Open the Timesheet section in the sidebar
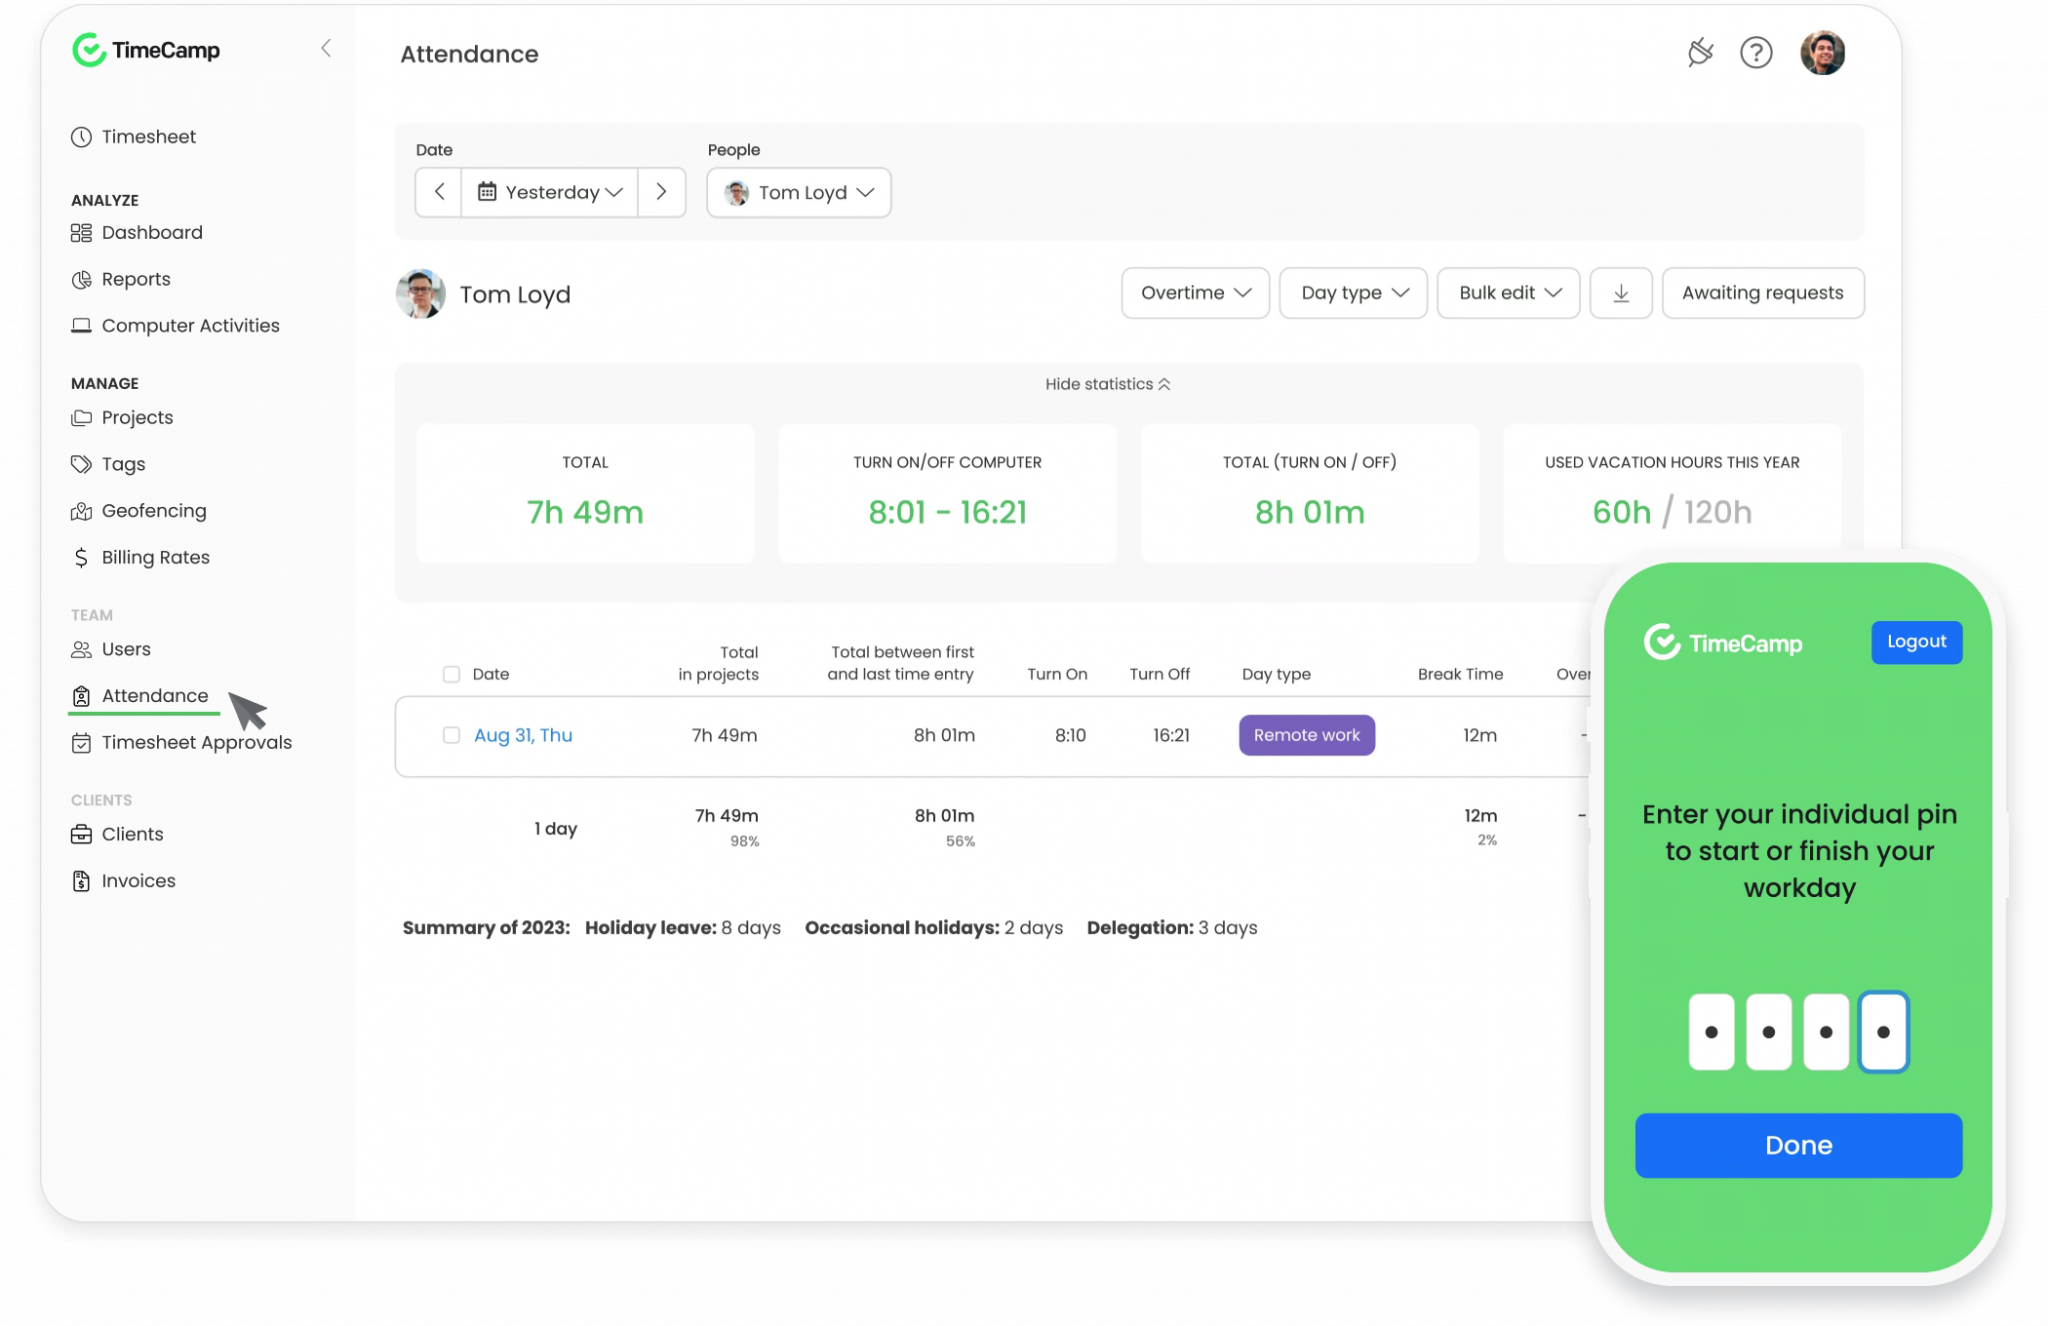This screenshot has height=1326, width=2048. 147,136
